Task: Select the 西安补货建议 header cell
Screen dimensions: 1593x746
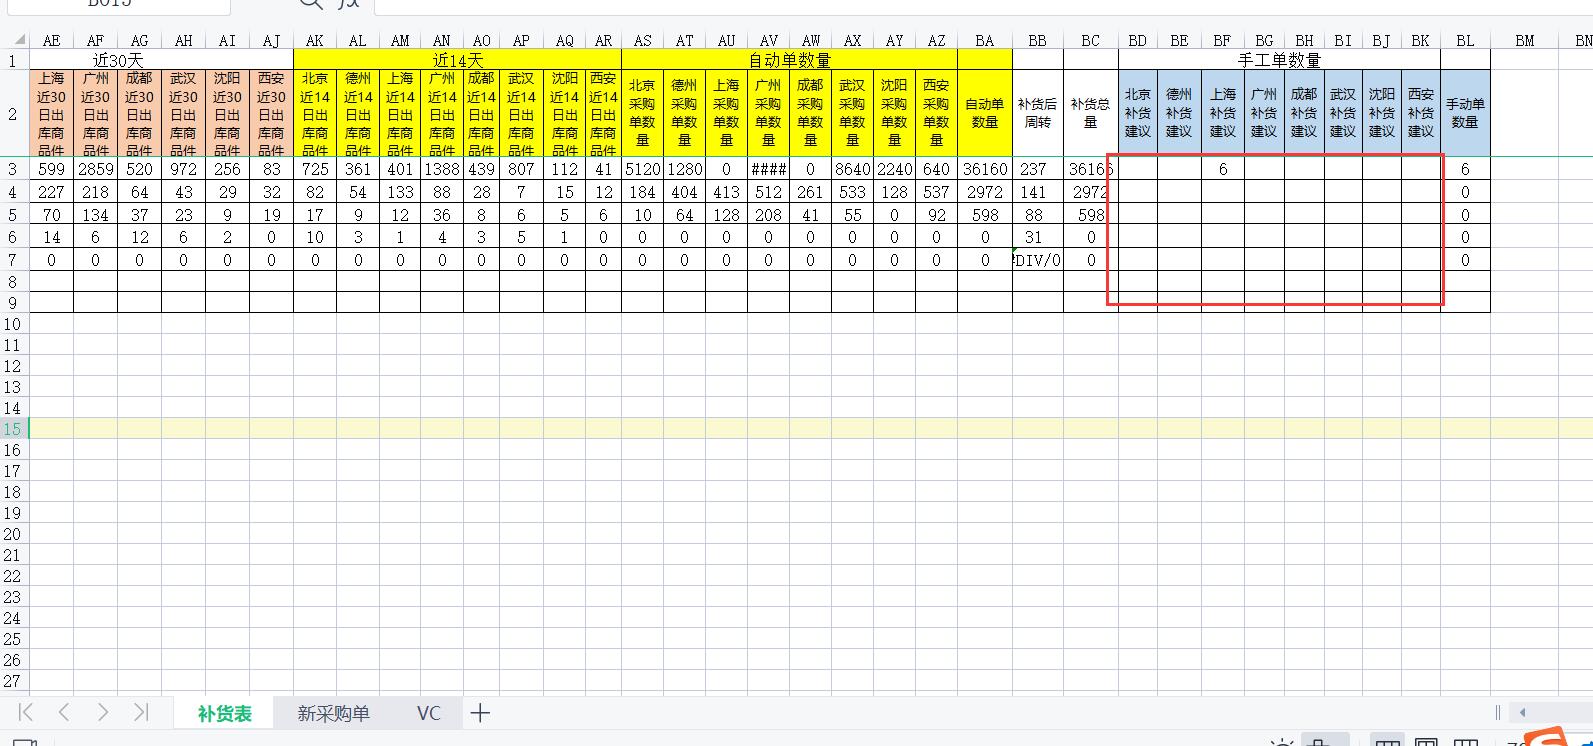Action: click(x=1421, y=113)
